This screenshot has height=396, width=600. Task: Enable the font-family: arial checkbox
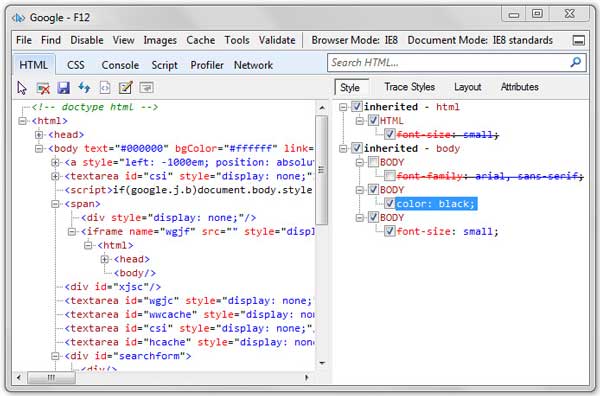(x=390, y=176)
